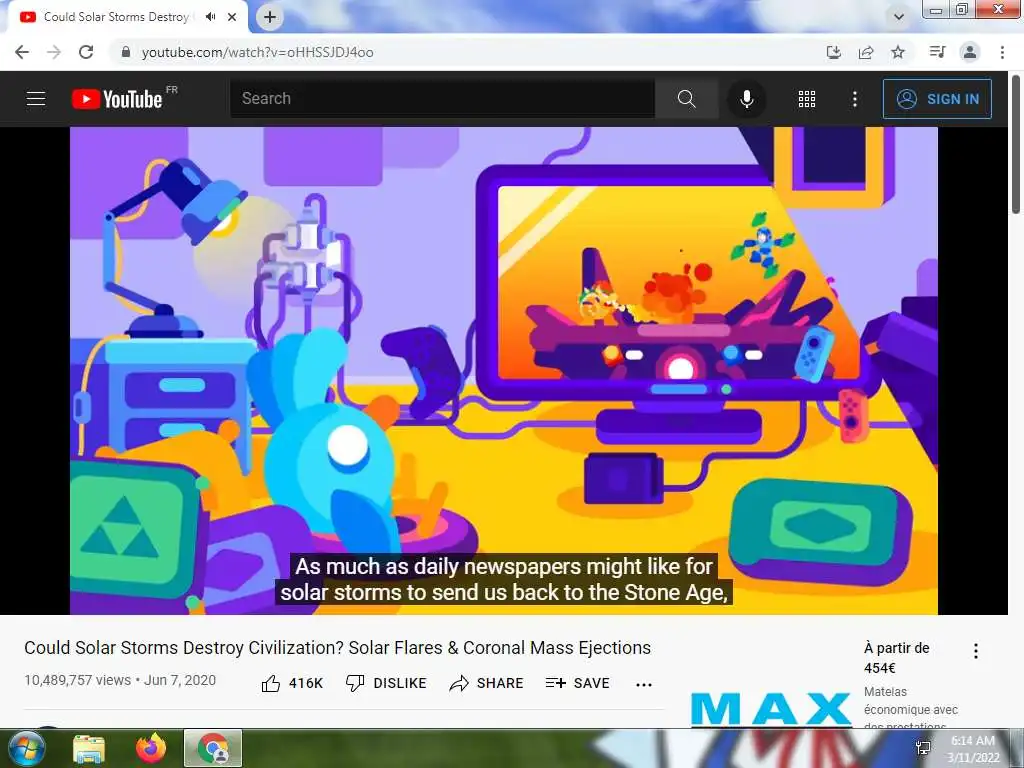Go back to the previous page
This screenshot has height=768, width=1024.
pos(22,52)
